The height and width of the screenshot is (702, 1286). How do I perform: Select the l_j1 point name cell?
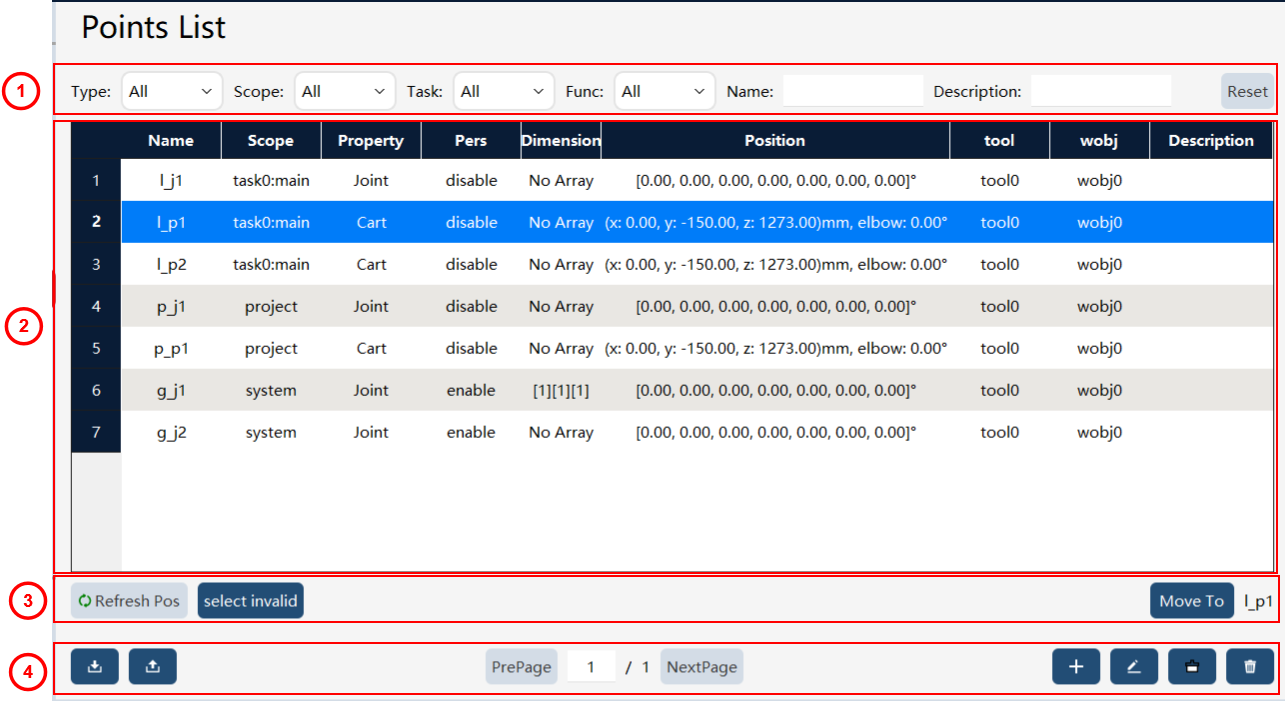point(171,181)
